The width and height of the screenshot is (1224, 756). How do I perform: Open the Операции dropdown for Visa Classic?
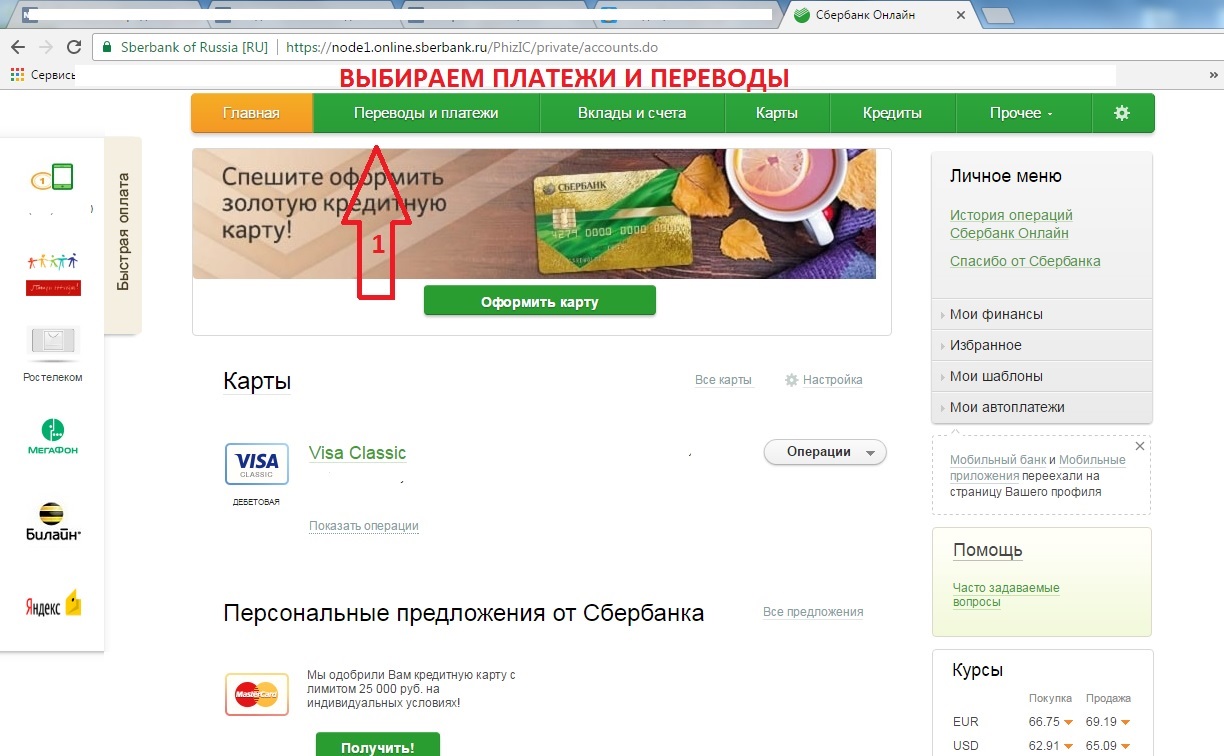point(825,452)
